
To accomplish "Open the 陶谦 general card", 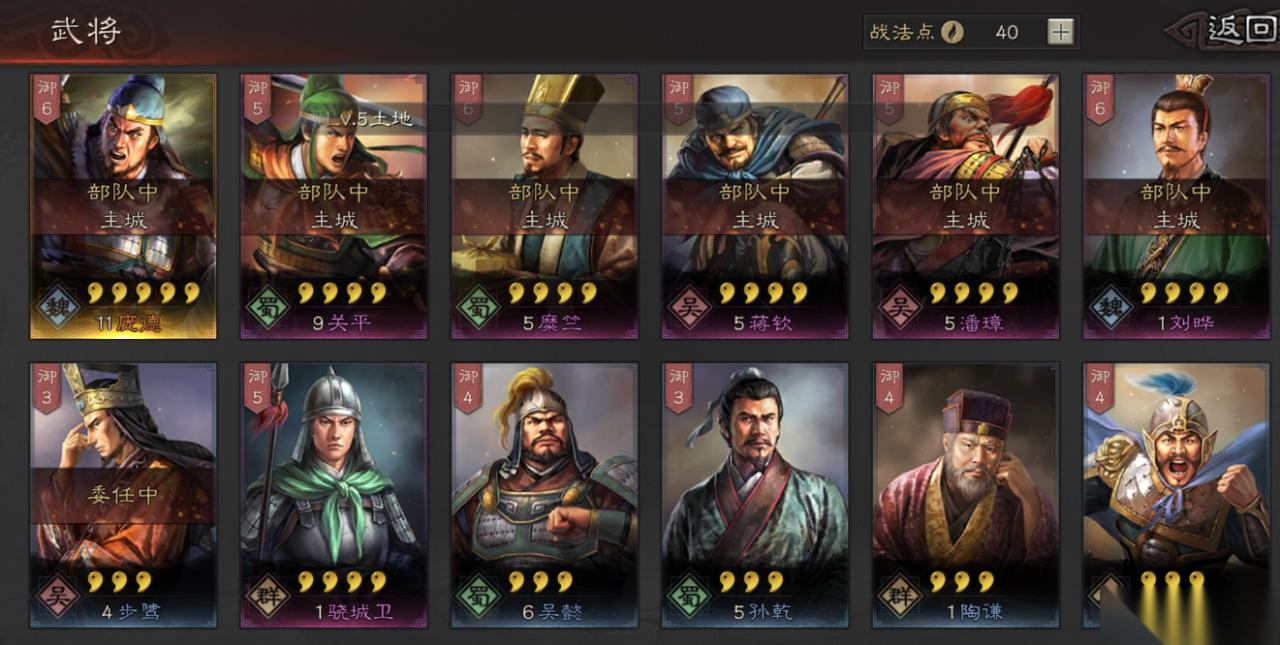I will [966, 495].
